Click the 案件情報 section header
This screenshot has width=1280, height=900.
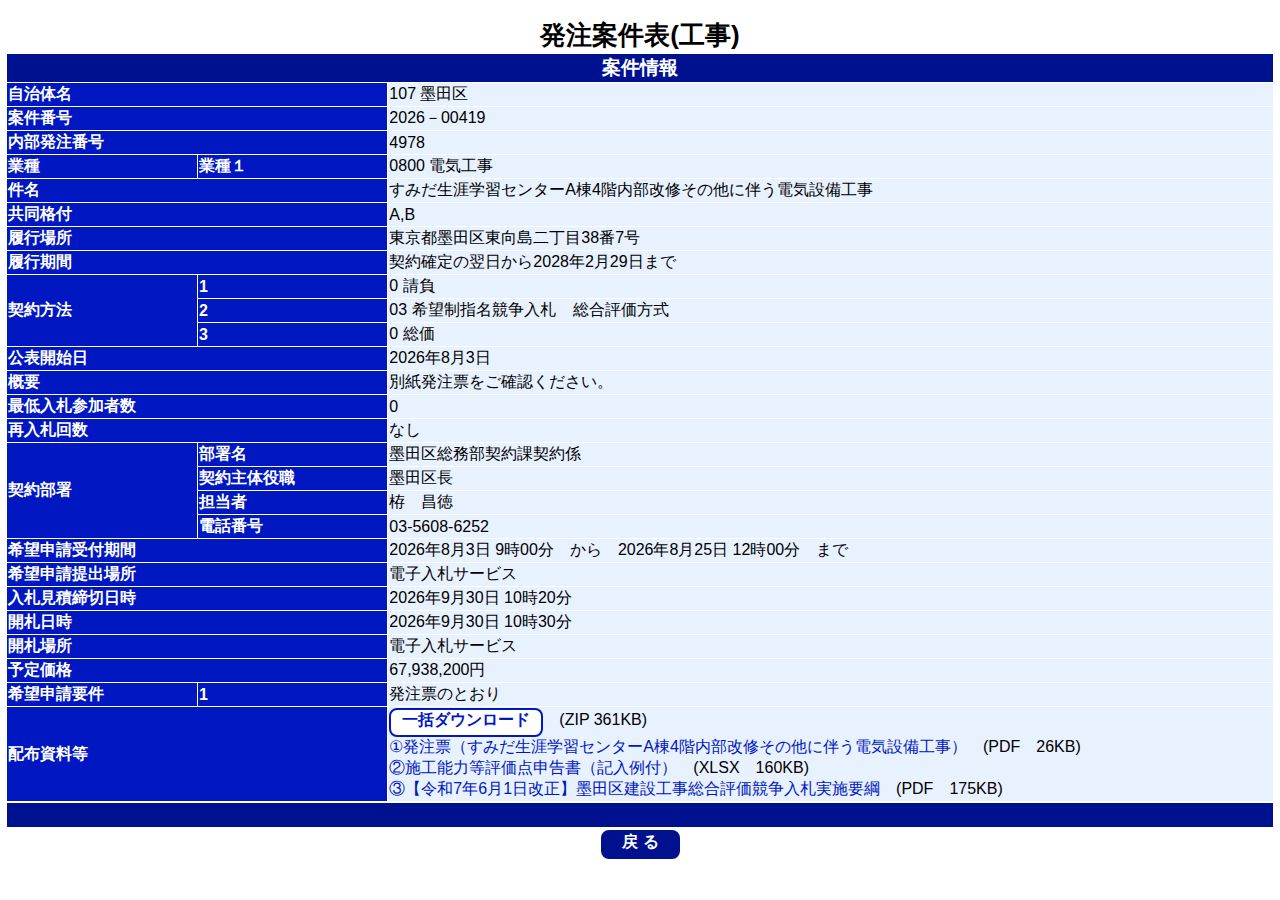click(x=640, y=68)
